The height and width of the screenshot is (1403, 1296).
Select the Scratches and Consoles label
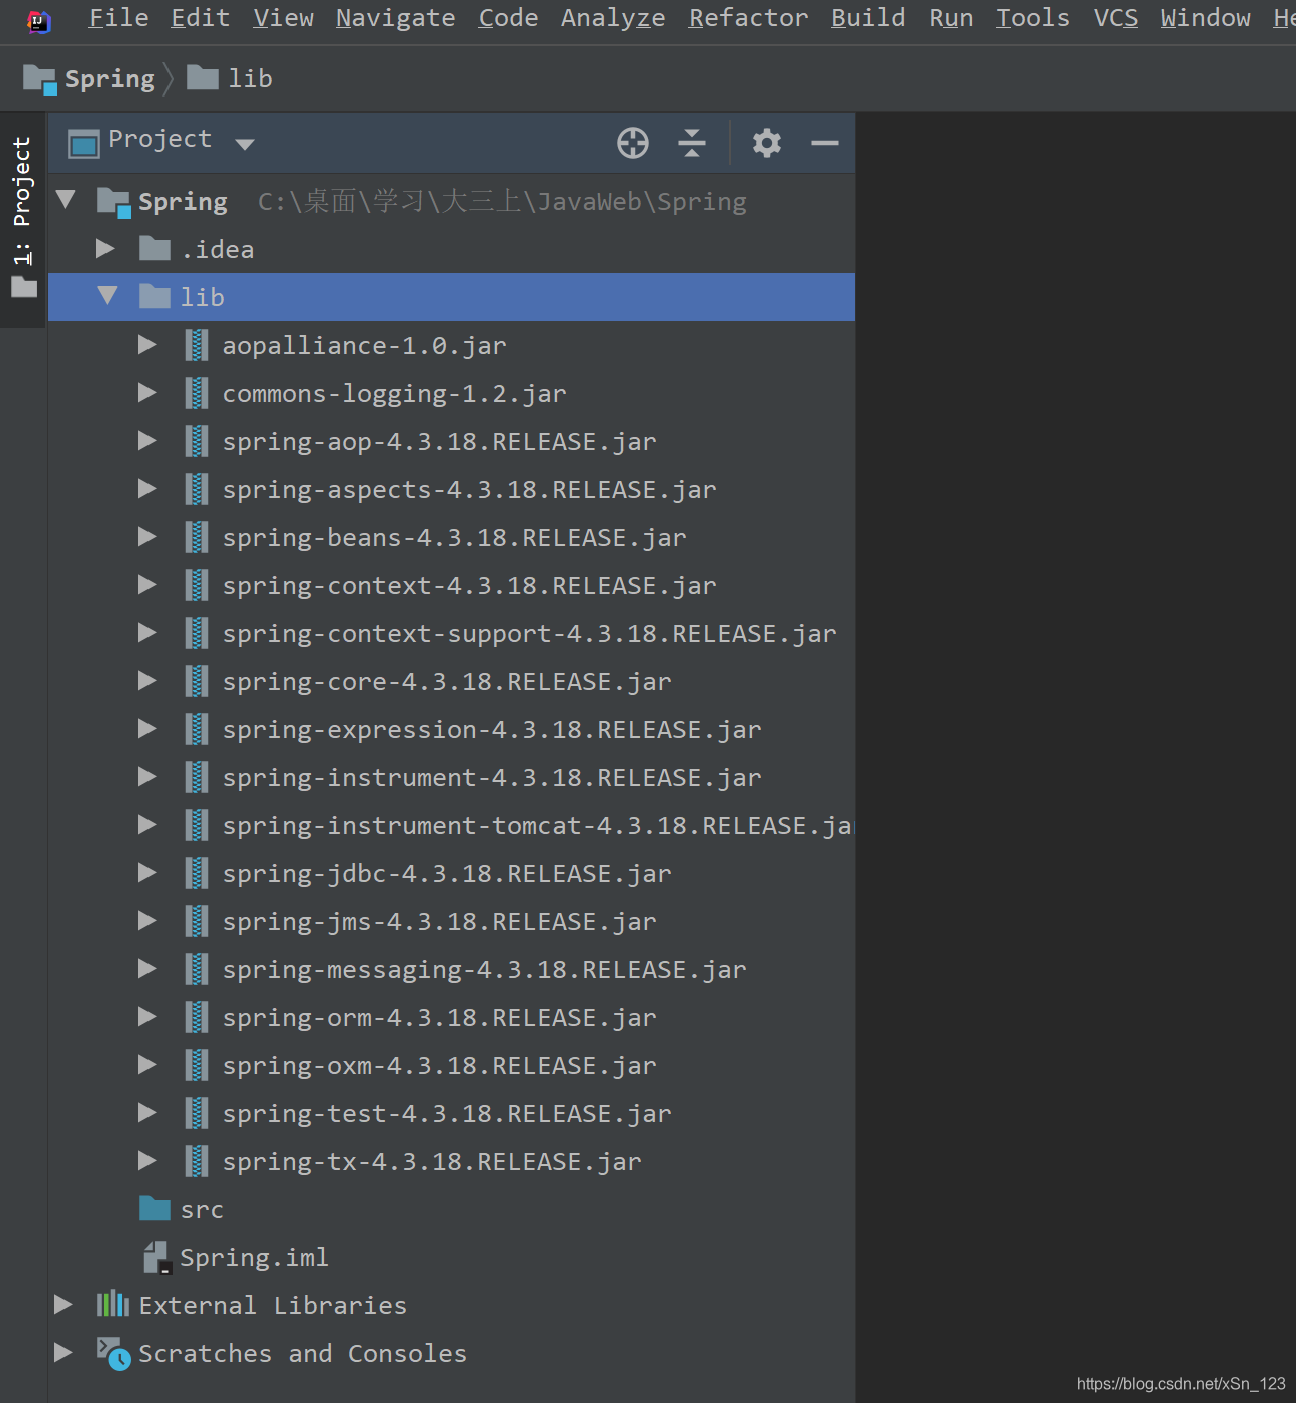click(x=303, y=1353)
